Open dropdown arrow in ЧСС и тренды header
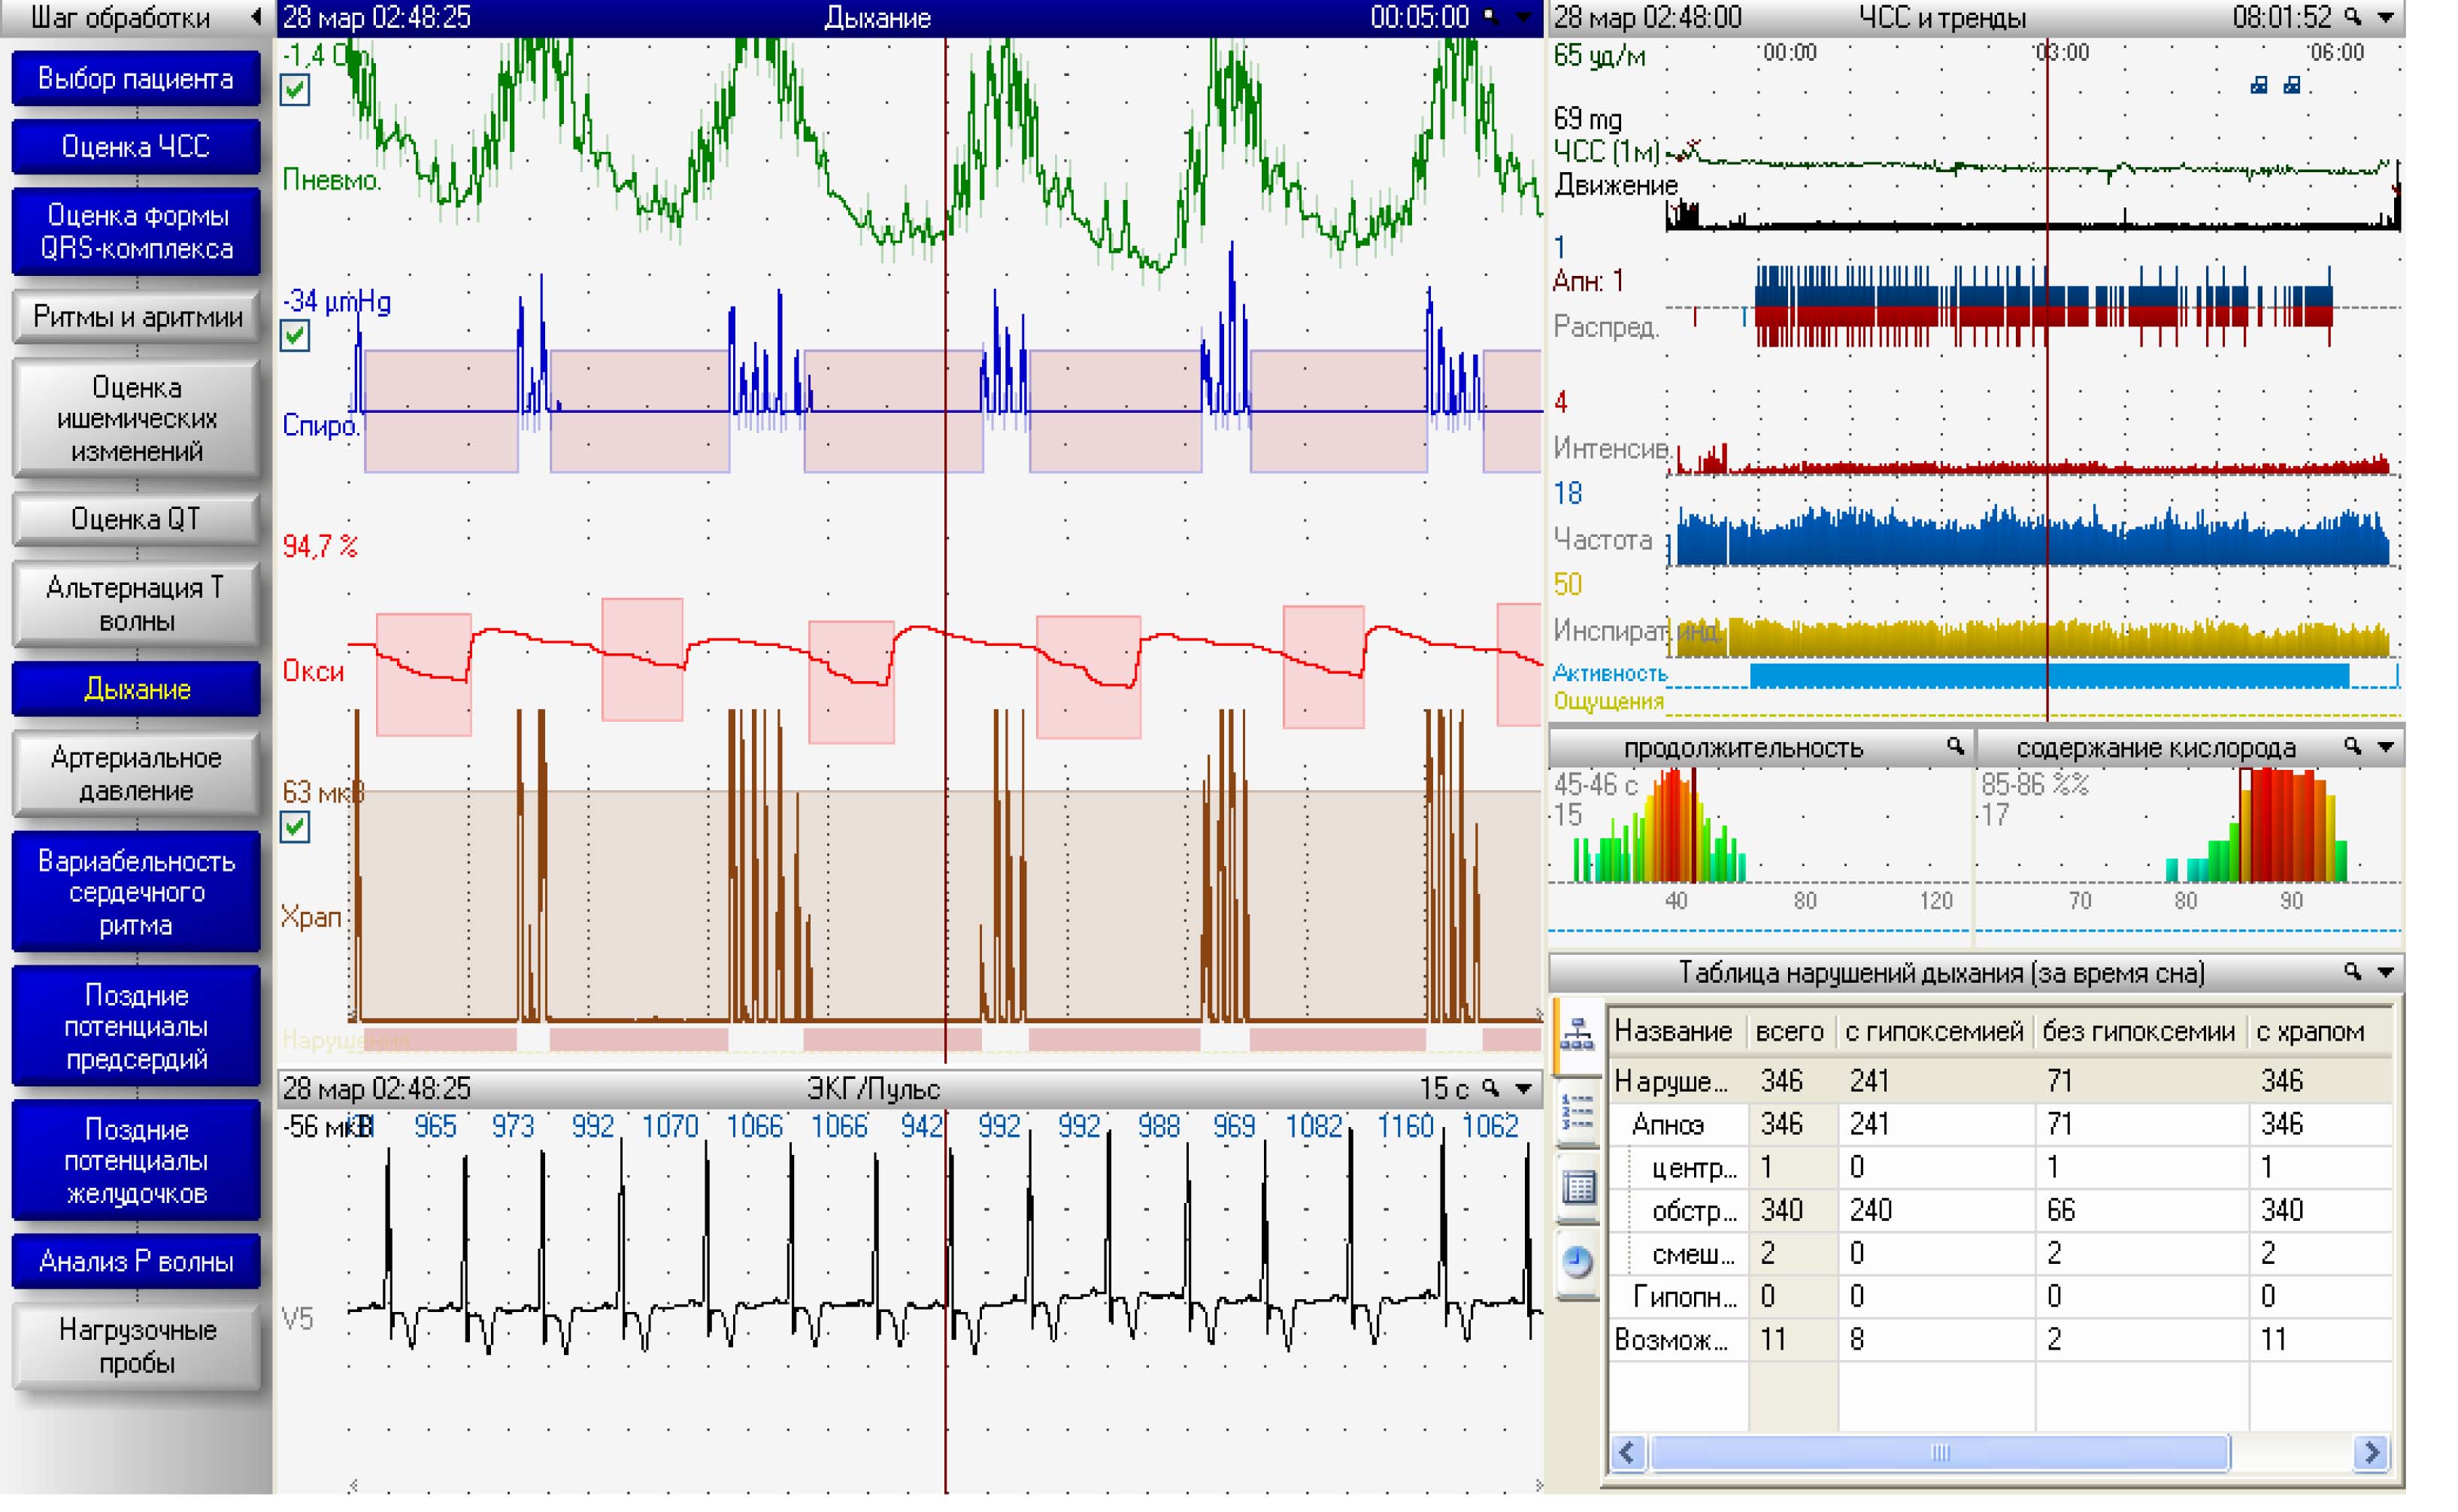 tap(2387, 17)
